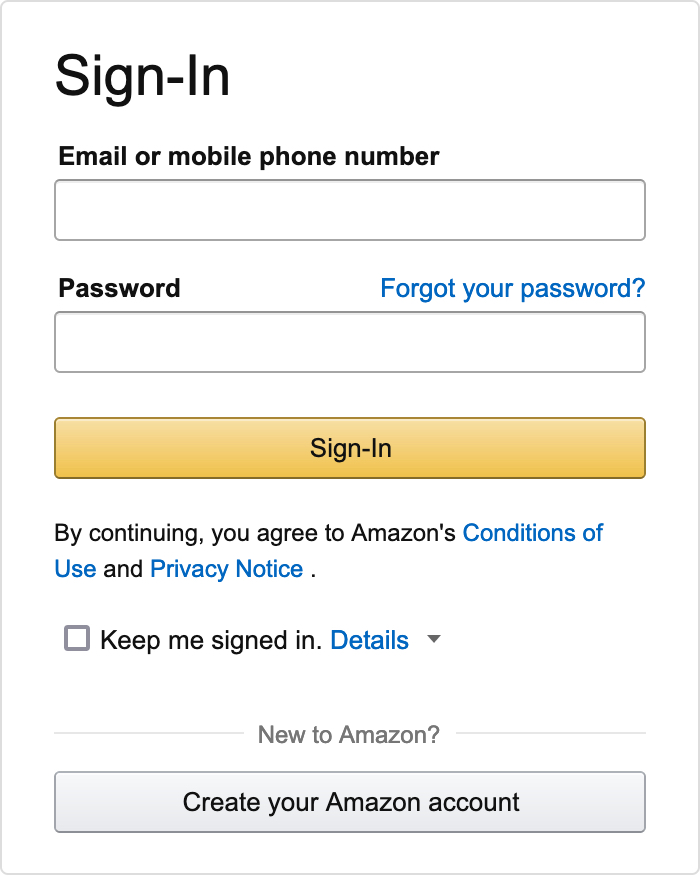700x876 pixels.
Task: Click the Details link
Action: [369, 640]
